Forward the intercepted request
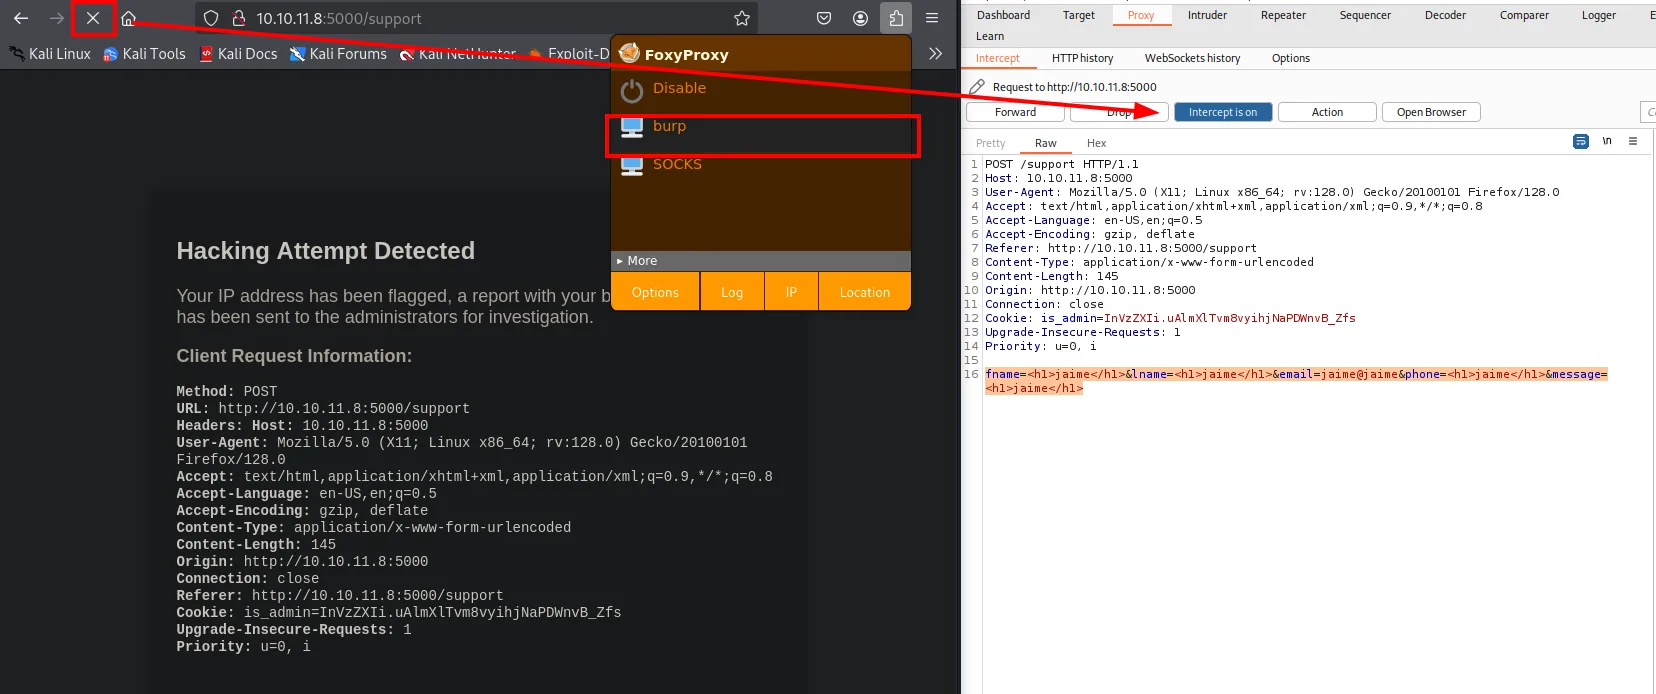The image size is (1656, 694). [x=1015, y=112]
